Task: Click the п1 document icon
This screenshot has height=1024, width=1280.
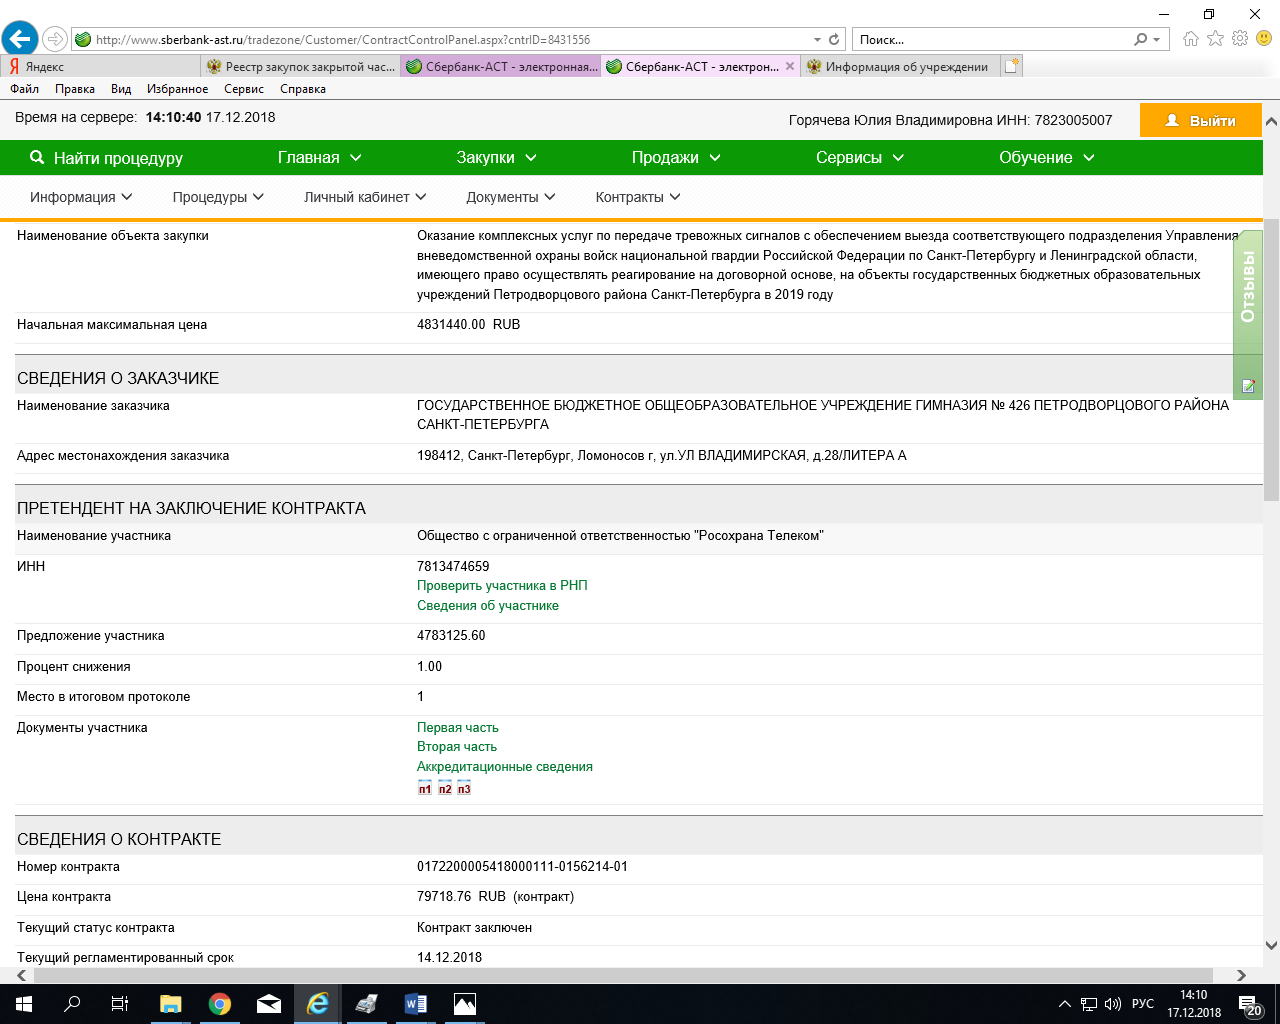Action: [425, 789]
